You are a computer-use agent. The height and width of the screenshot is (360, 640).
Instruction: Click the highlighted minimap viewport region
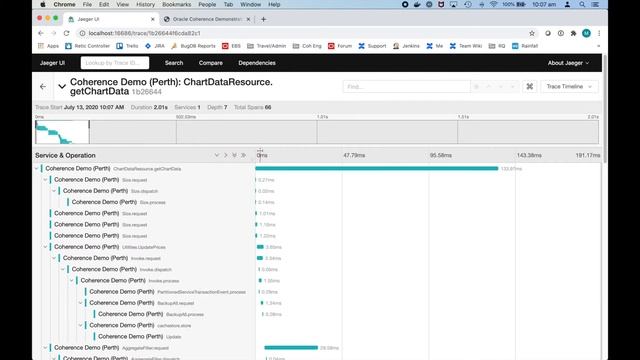click(62, 132)
